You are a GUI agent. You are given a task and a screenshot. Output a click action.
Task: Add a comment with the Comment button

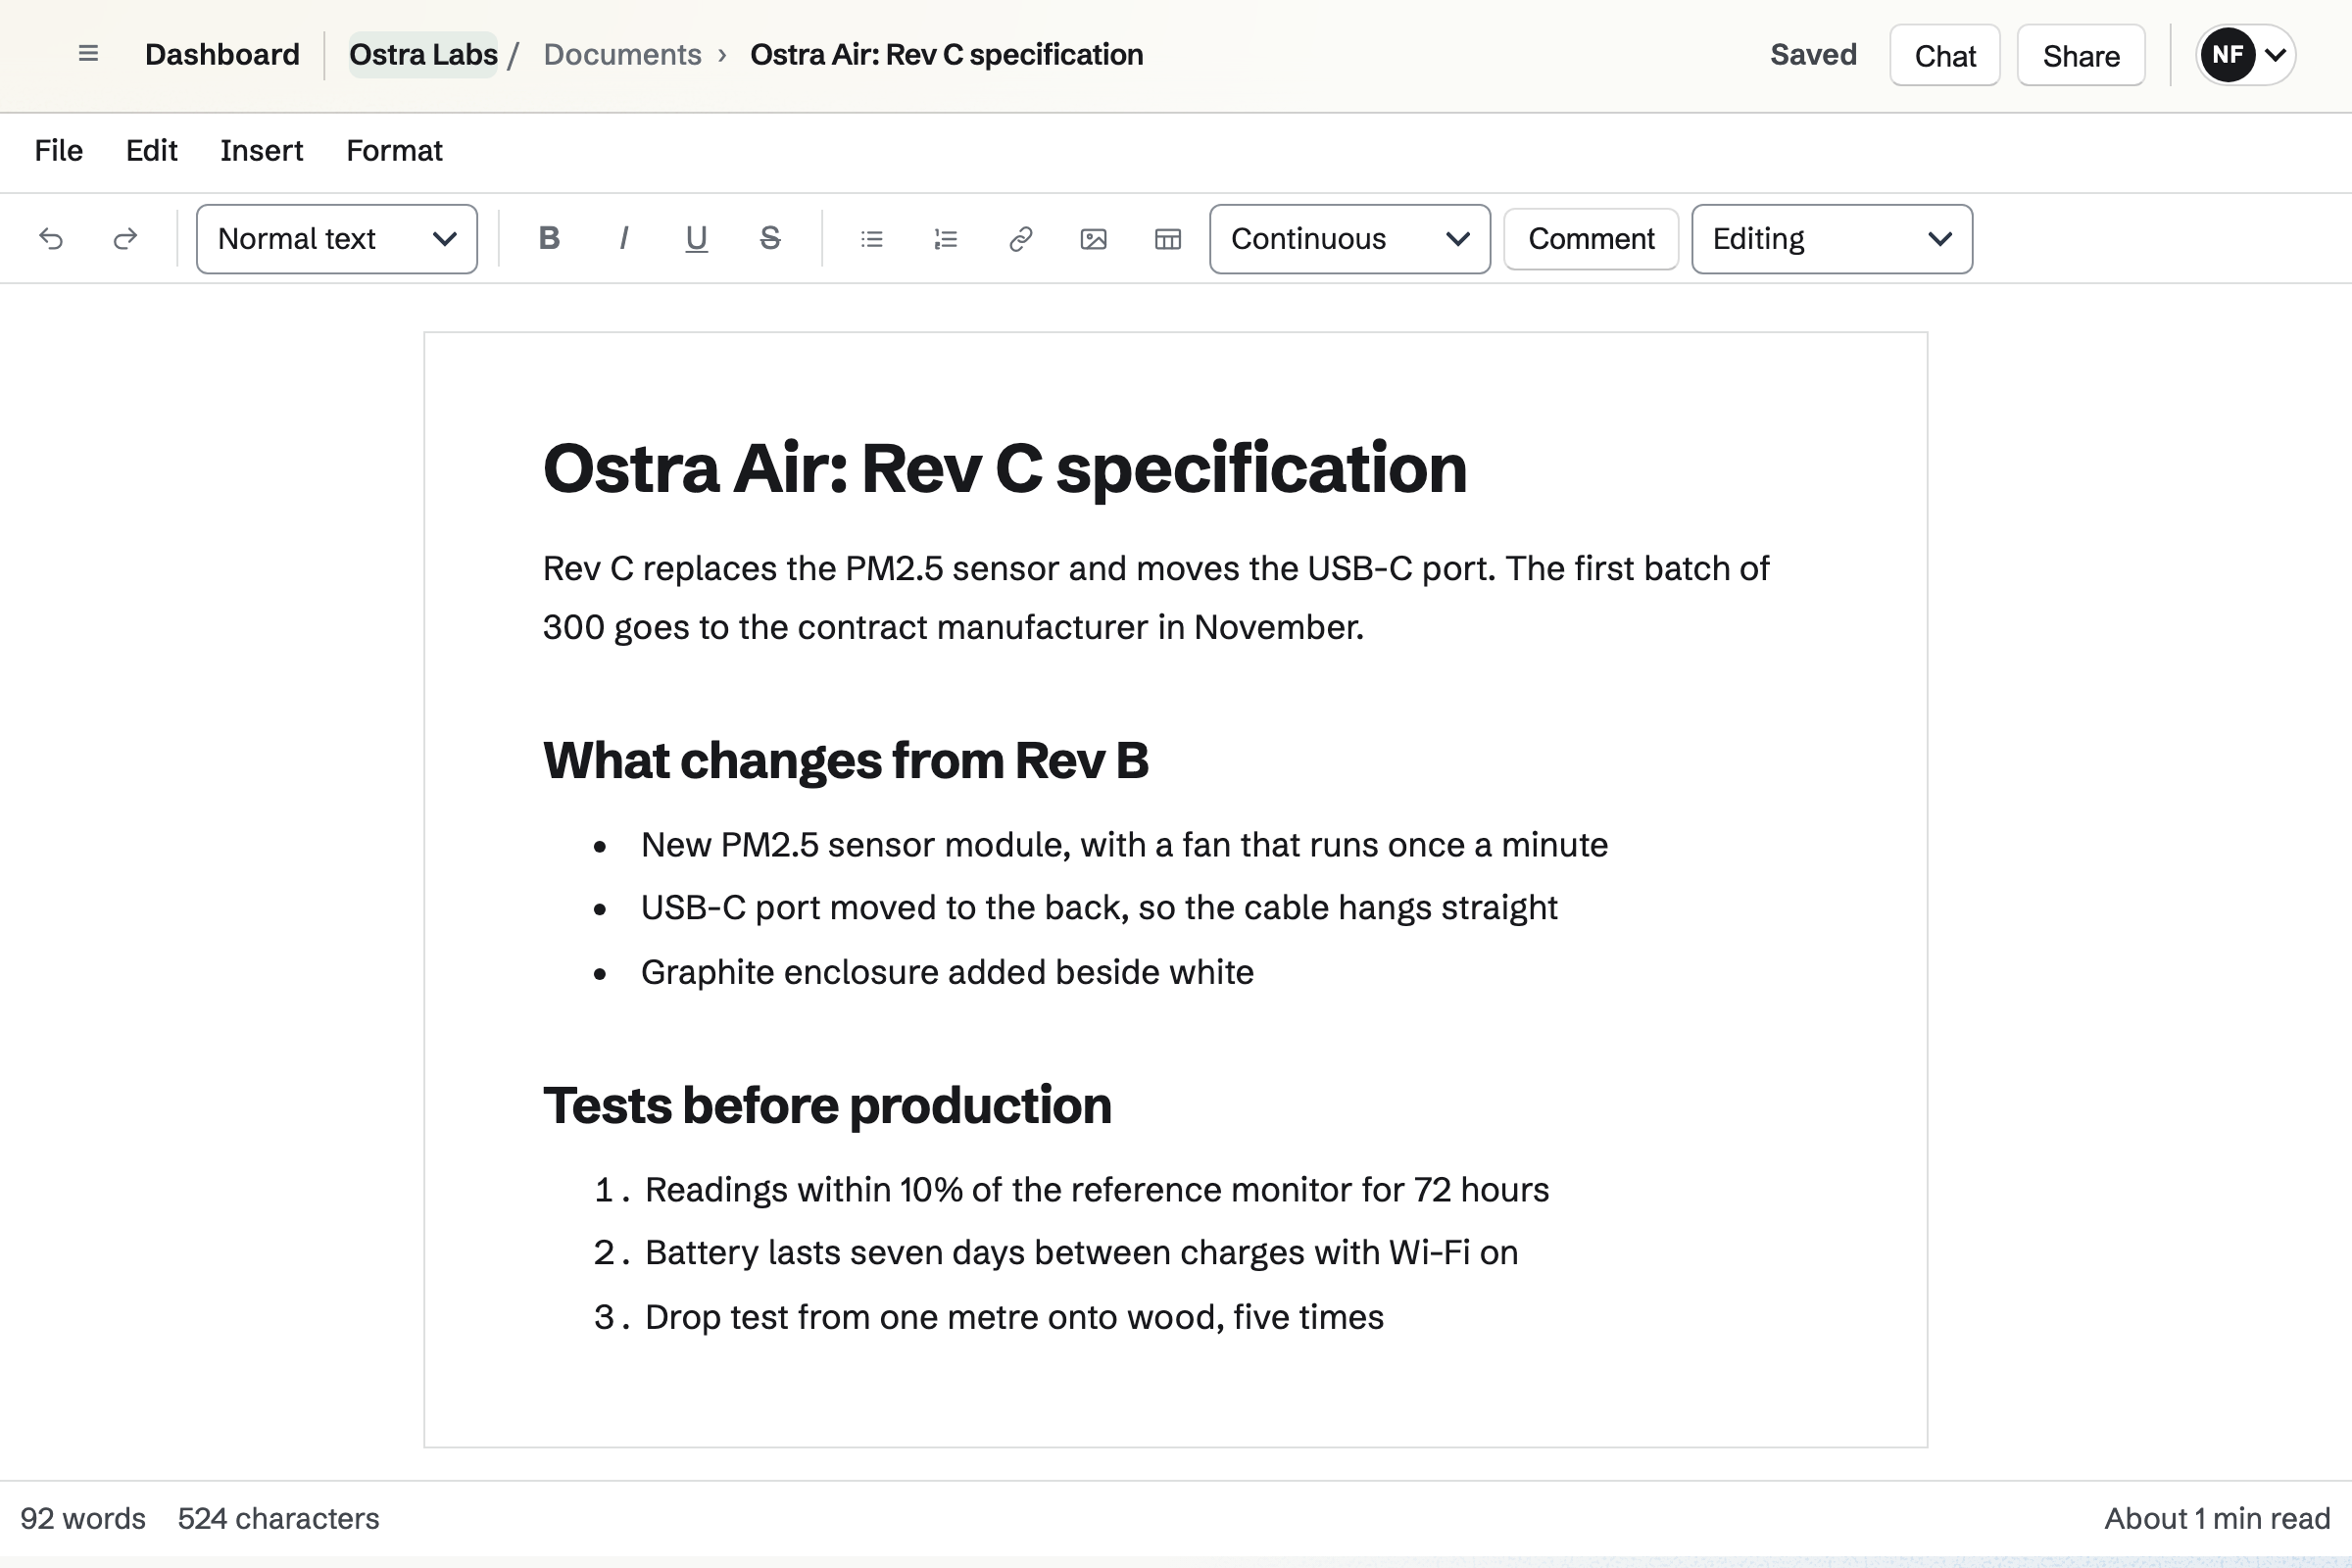[x=1591, y=239]
